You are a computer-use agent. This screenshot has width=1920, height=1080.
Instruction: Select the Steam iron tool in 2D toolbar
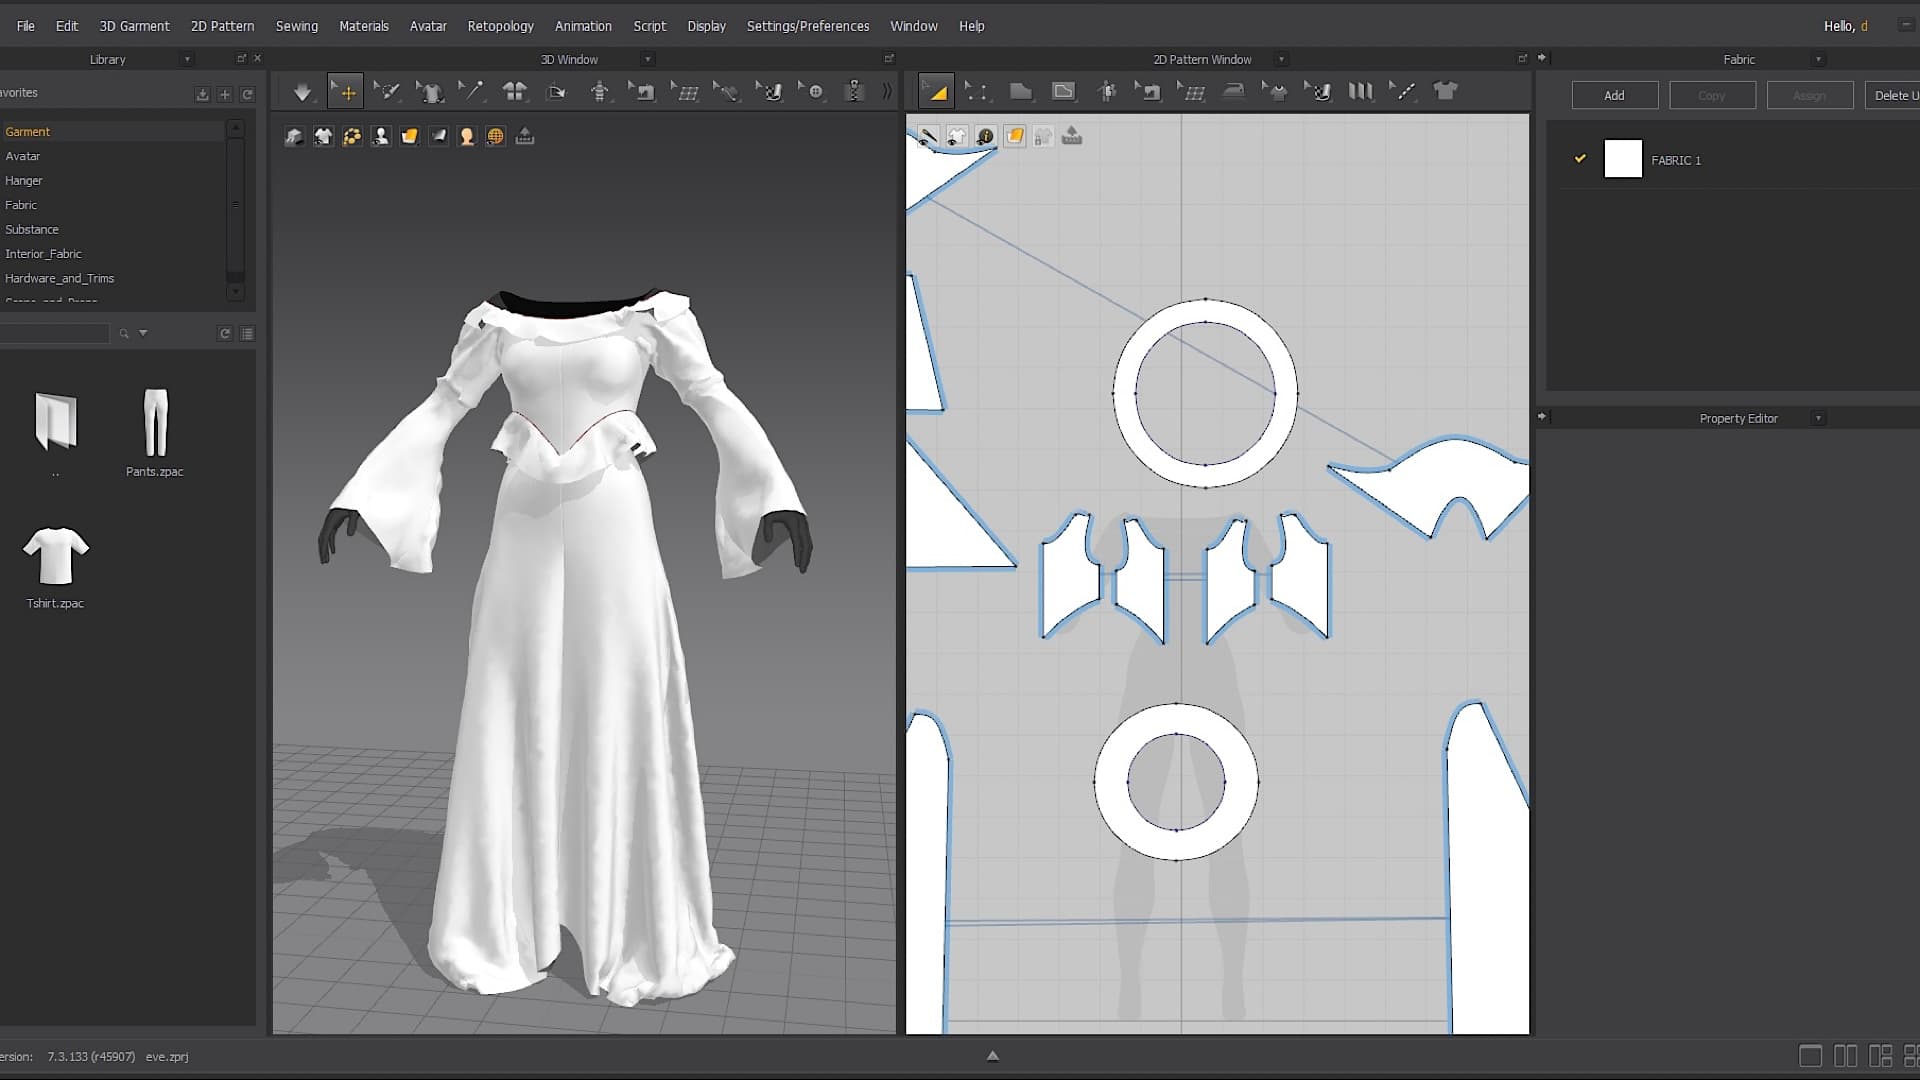pyautogui.click(x=1234, y=92)
